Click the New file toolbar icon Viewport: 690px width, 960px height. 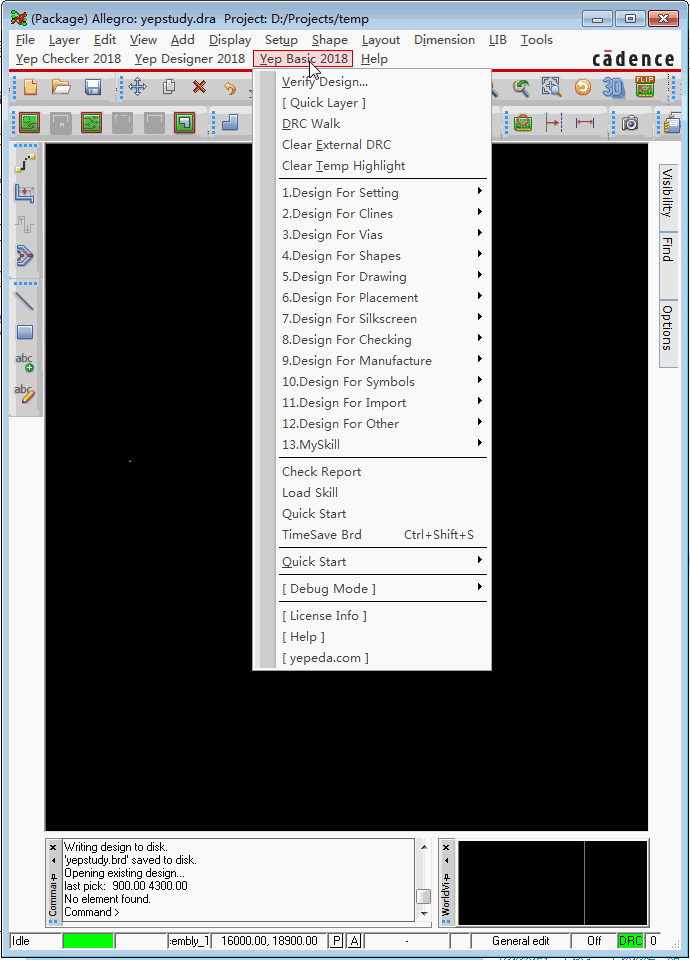(x=30, y=88)
